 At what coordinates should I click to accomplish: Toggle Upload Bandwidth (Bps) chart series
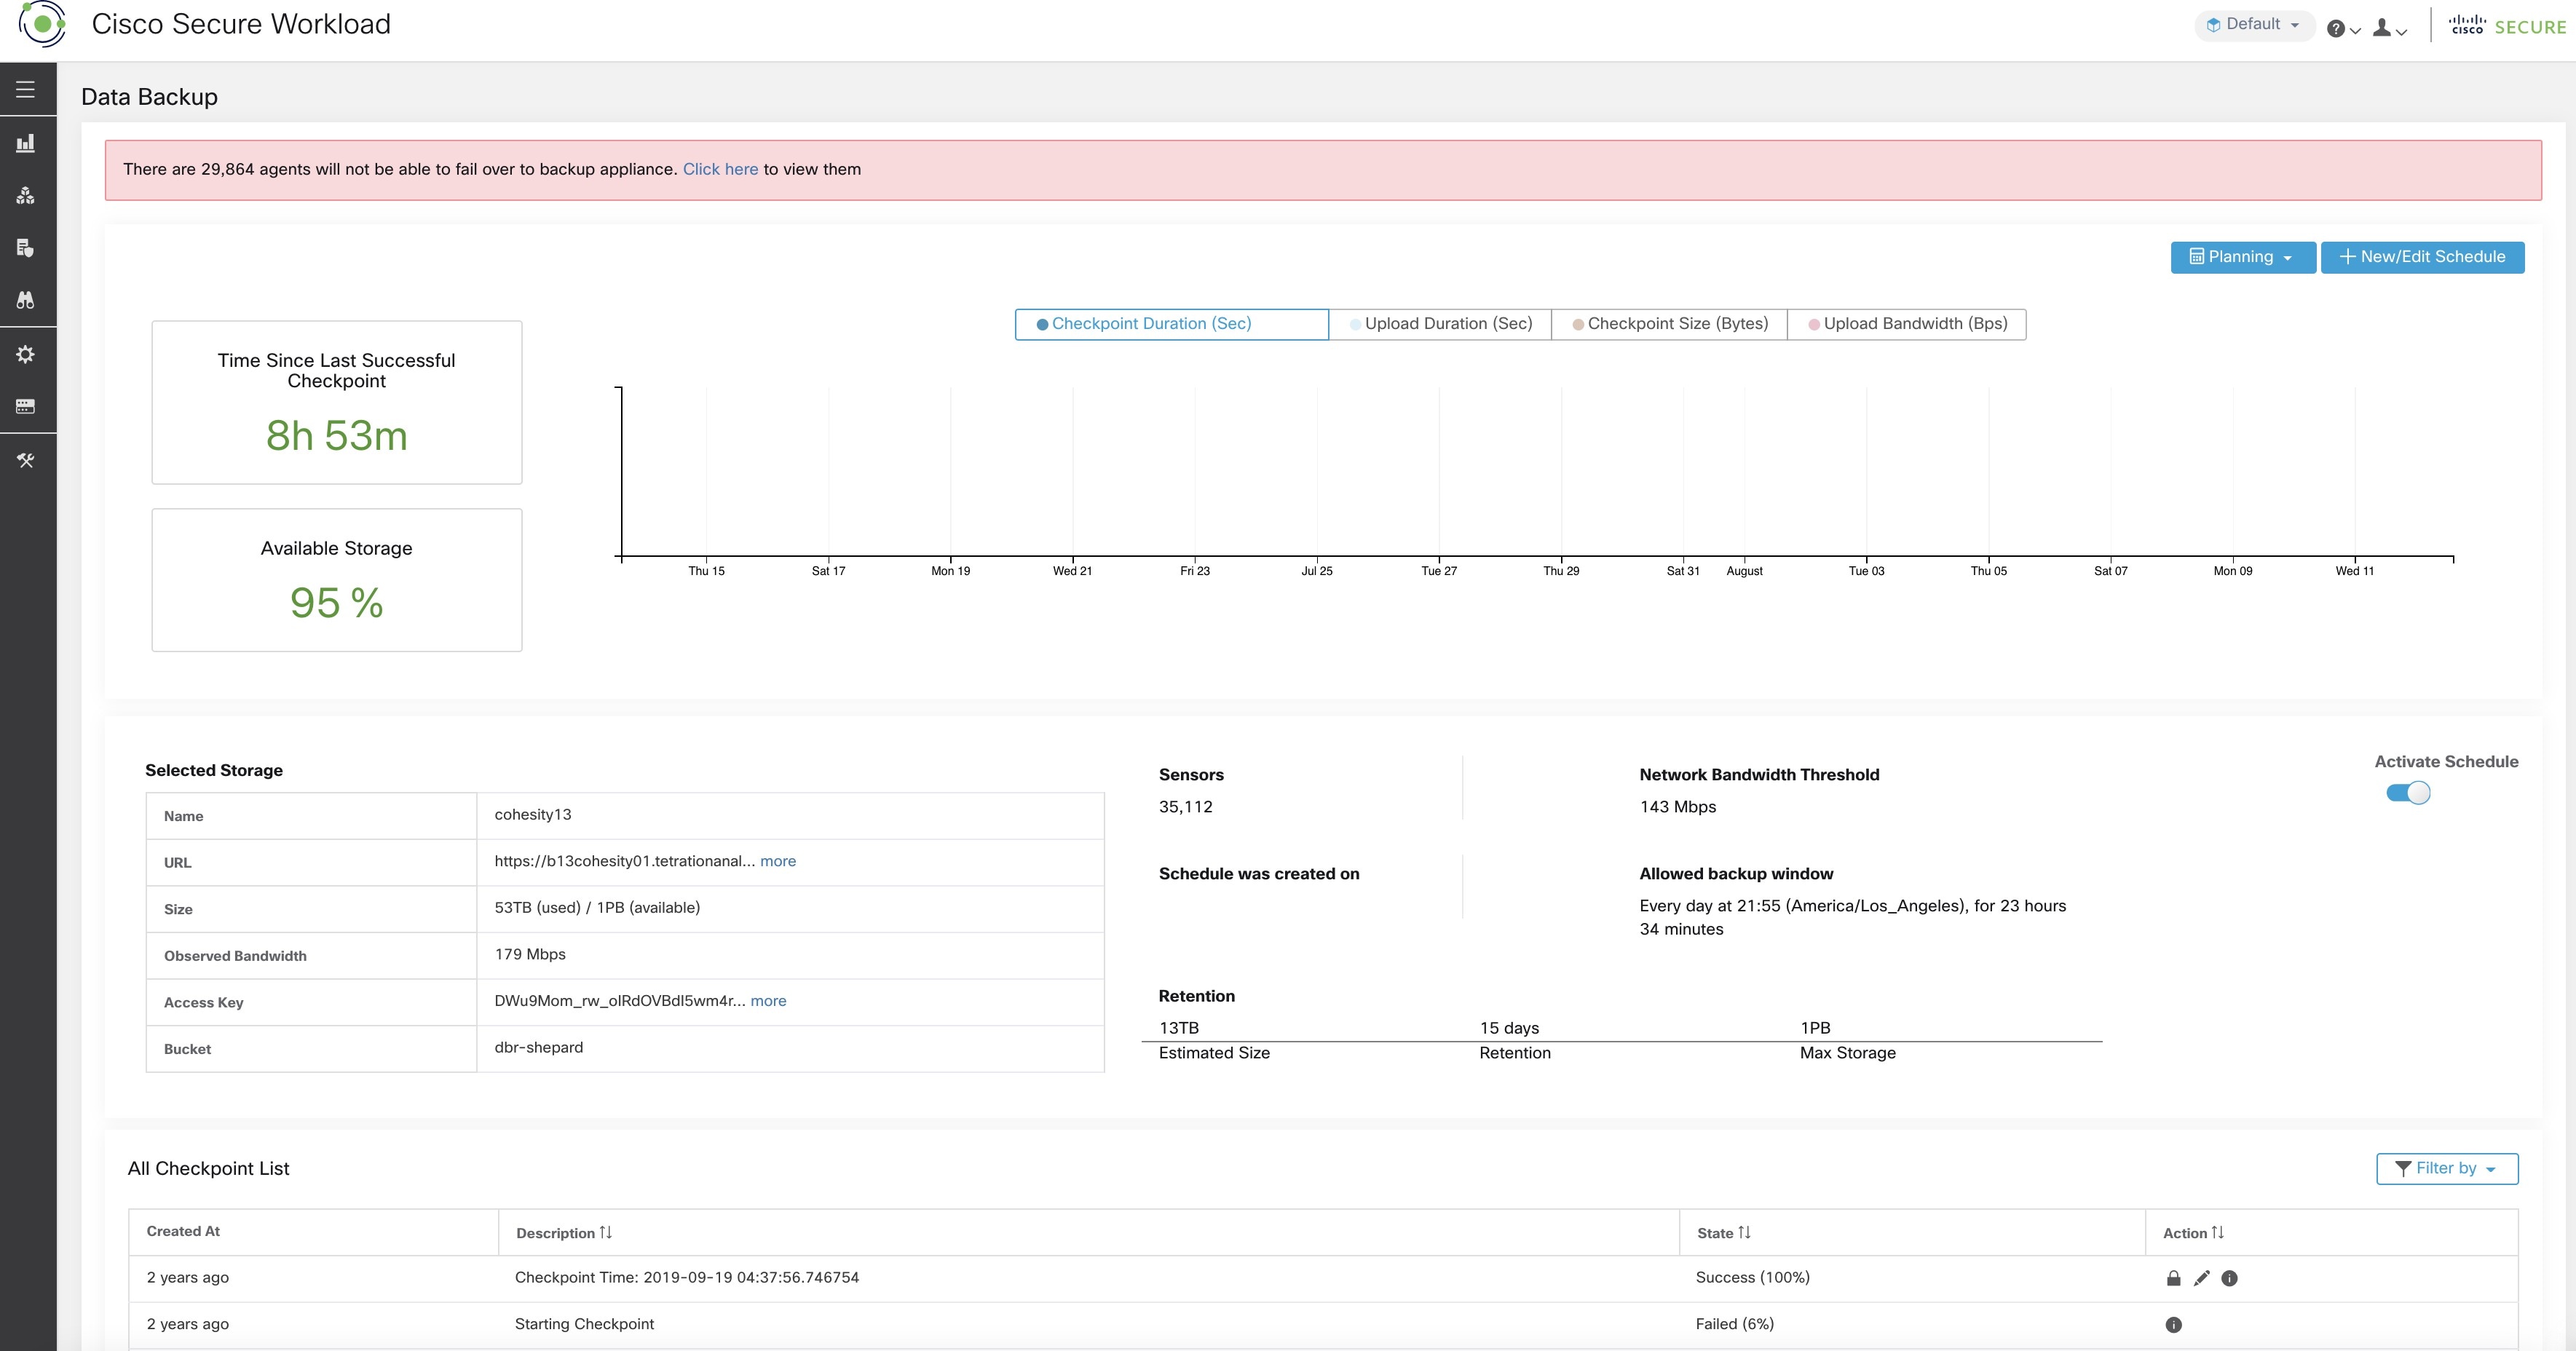1907,324
